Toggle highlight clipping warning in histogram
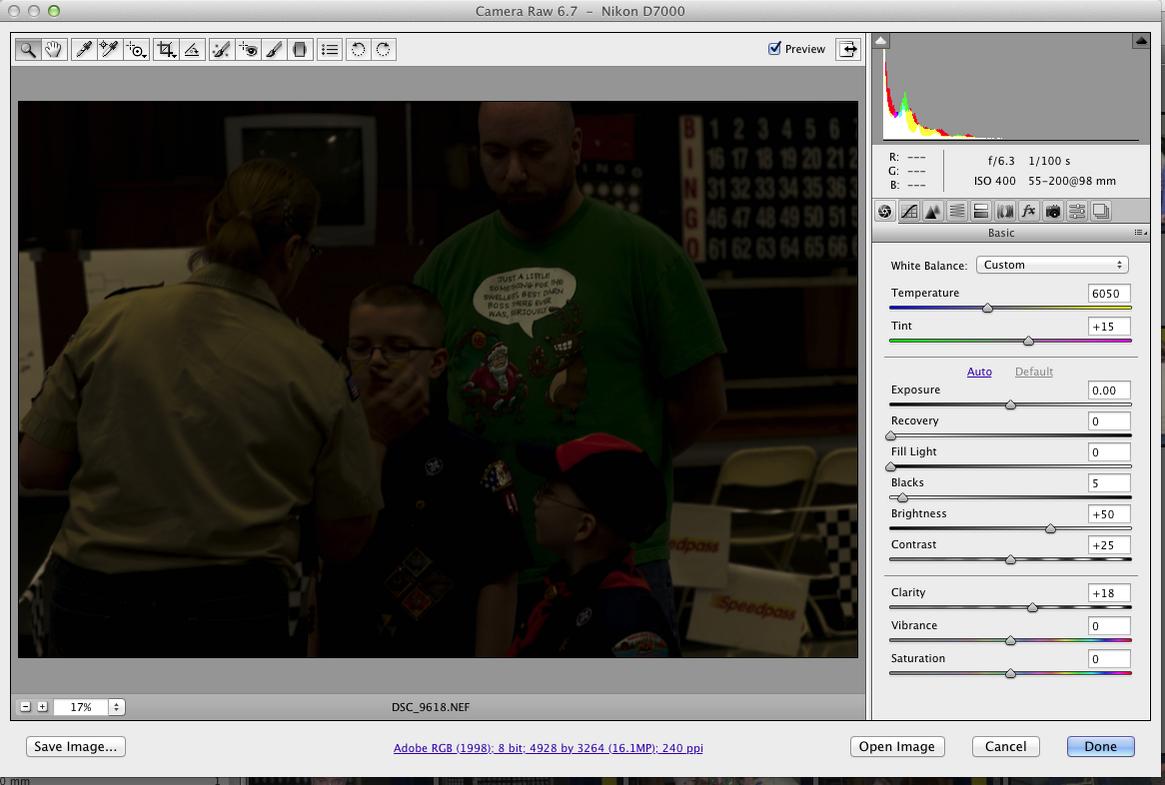This screenshot has width=1165, height=785. tap(1140, 41)
